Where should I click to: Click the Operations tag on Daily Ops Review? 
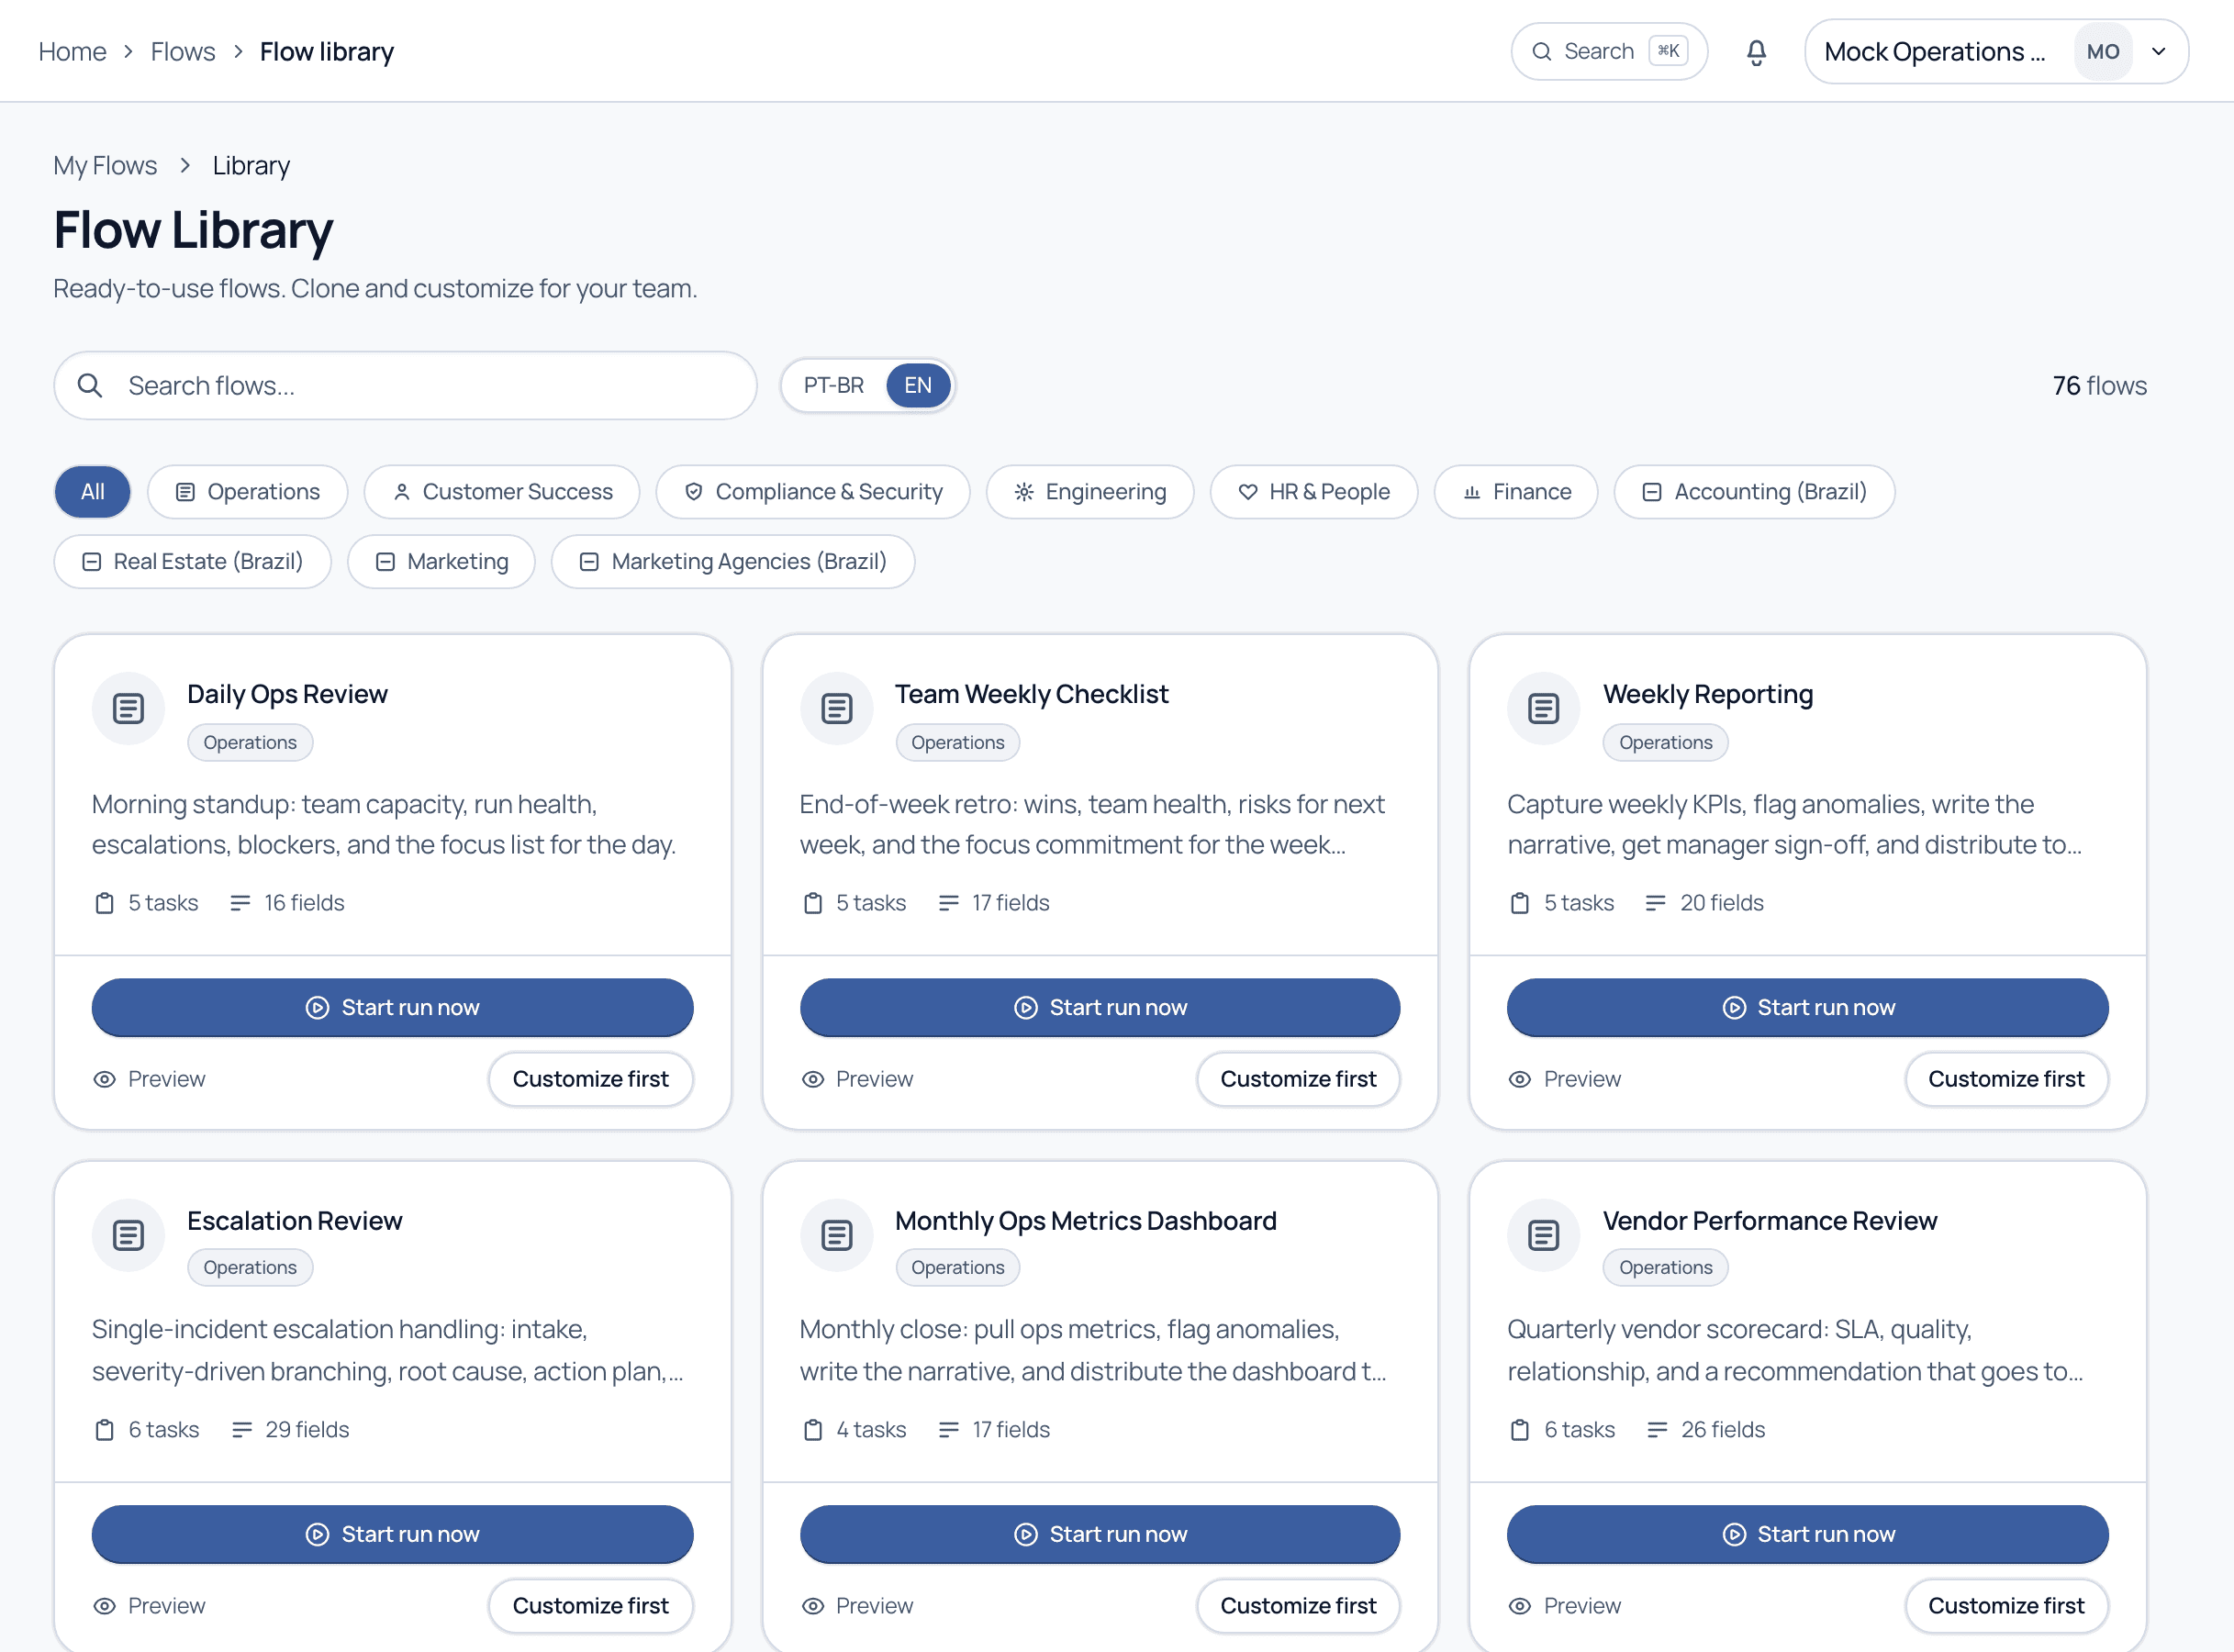point(250,743)
